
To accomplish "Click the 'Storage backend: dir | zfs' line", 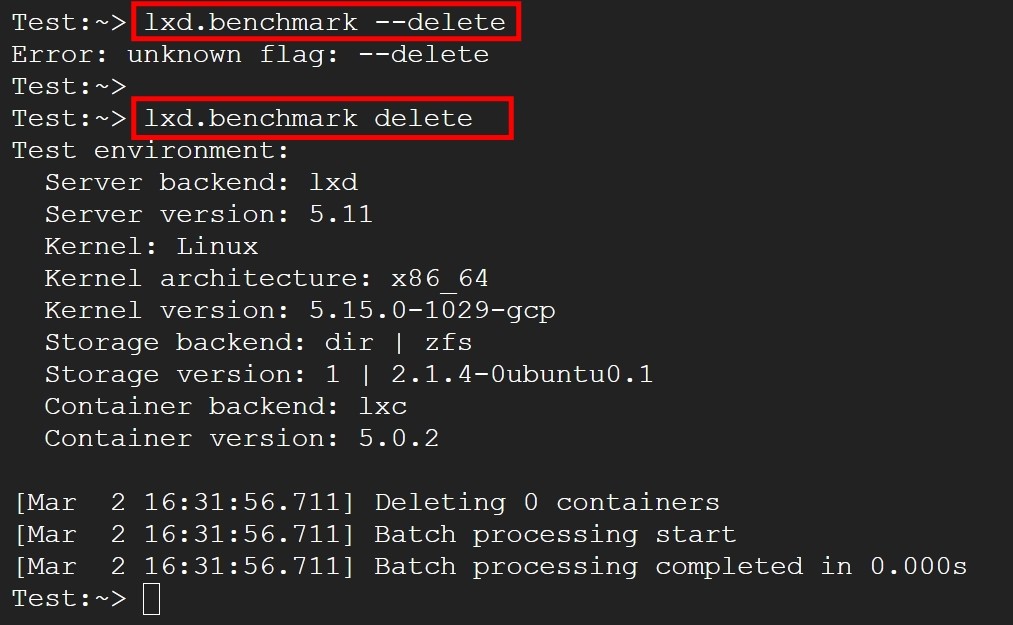I will pyautogui.click(x=258, y=343).
